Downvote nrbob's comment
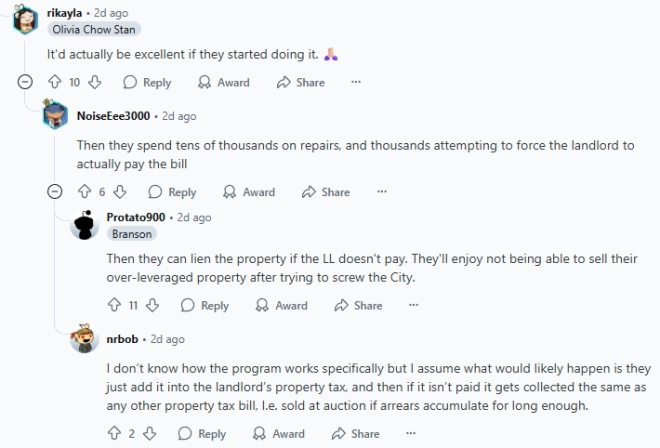 (x=150, y=434)
